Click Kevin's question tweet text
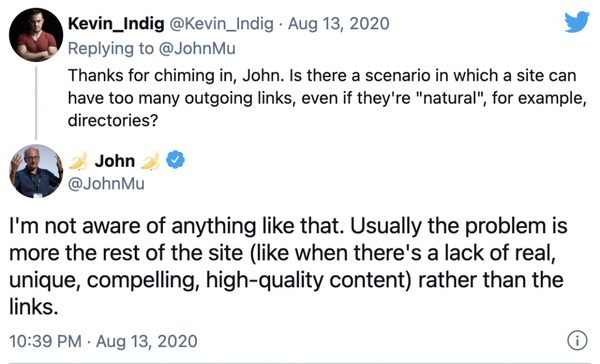Viewport: 600px width, 364px height. click(x=327, y=98)
